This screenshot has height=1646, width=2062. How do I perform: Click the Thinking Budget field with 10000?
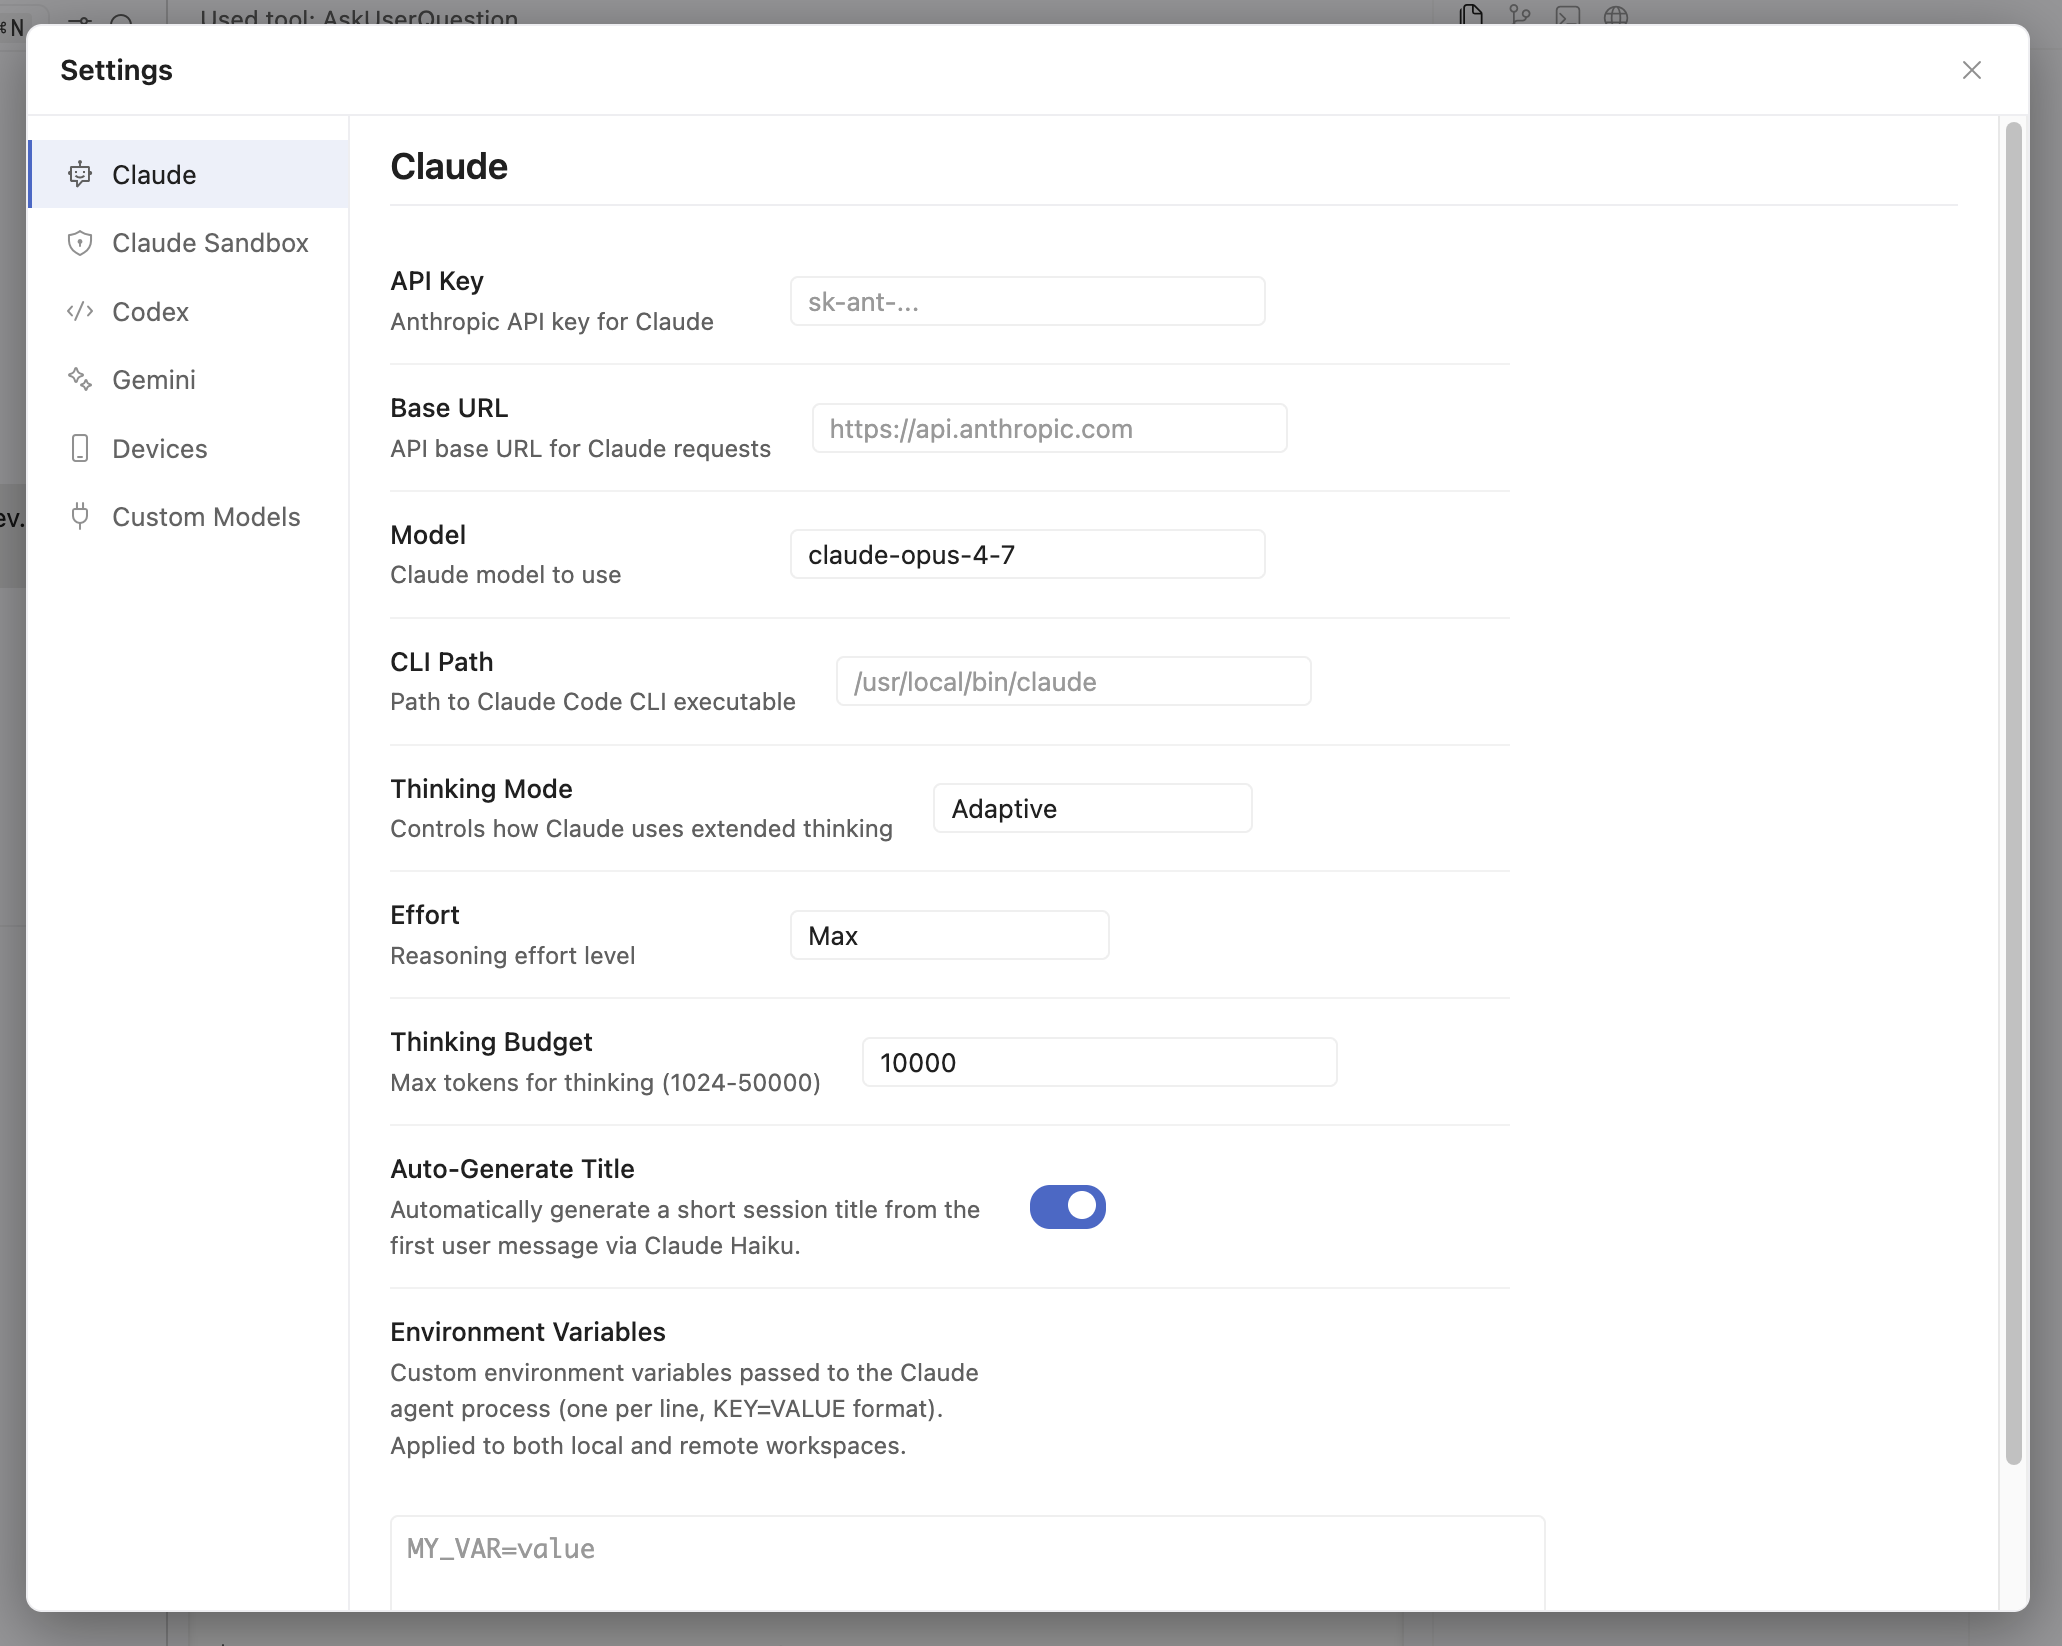(1099, 1062)
